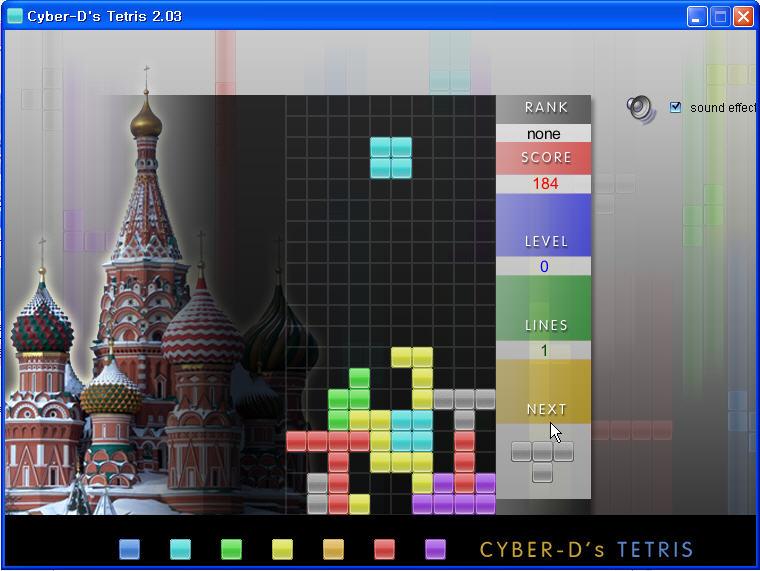The image size is (760, 571).
Task: Click the blue LEVEL panel
Action: pos(543,225)
